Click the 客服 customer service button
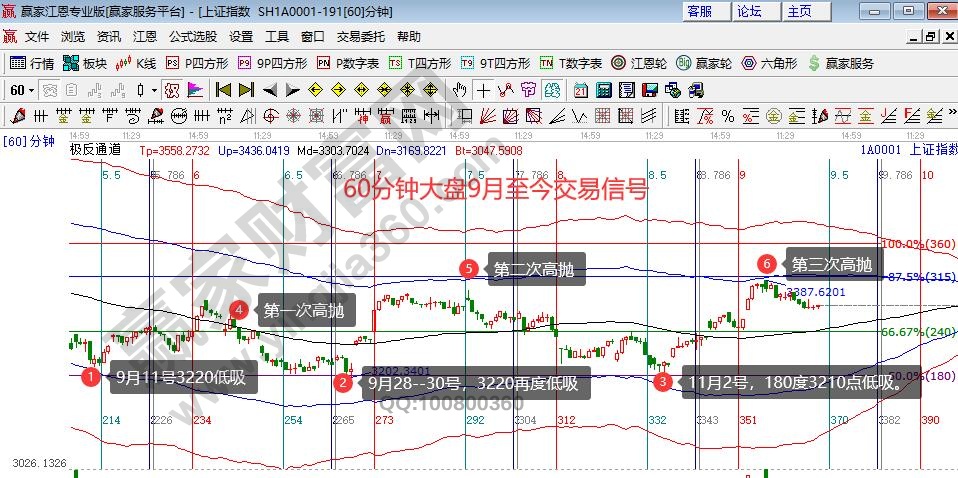 (700, 11)
